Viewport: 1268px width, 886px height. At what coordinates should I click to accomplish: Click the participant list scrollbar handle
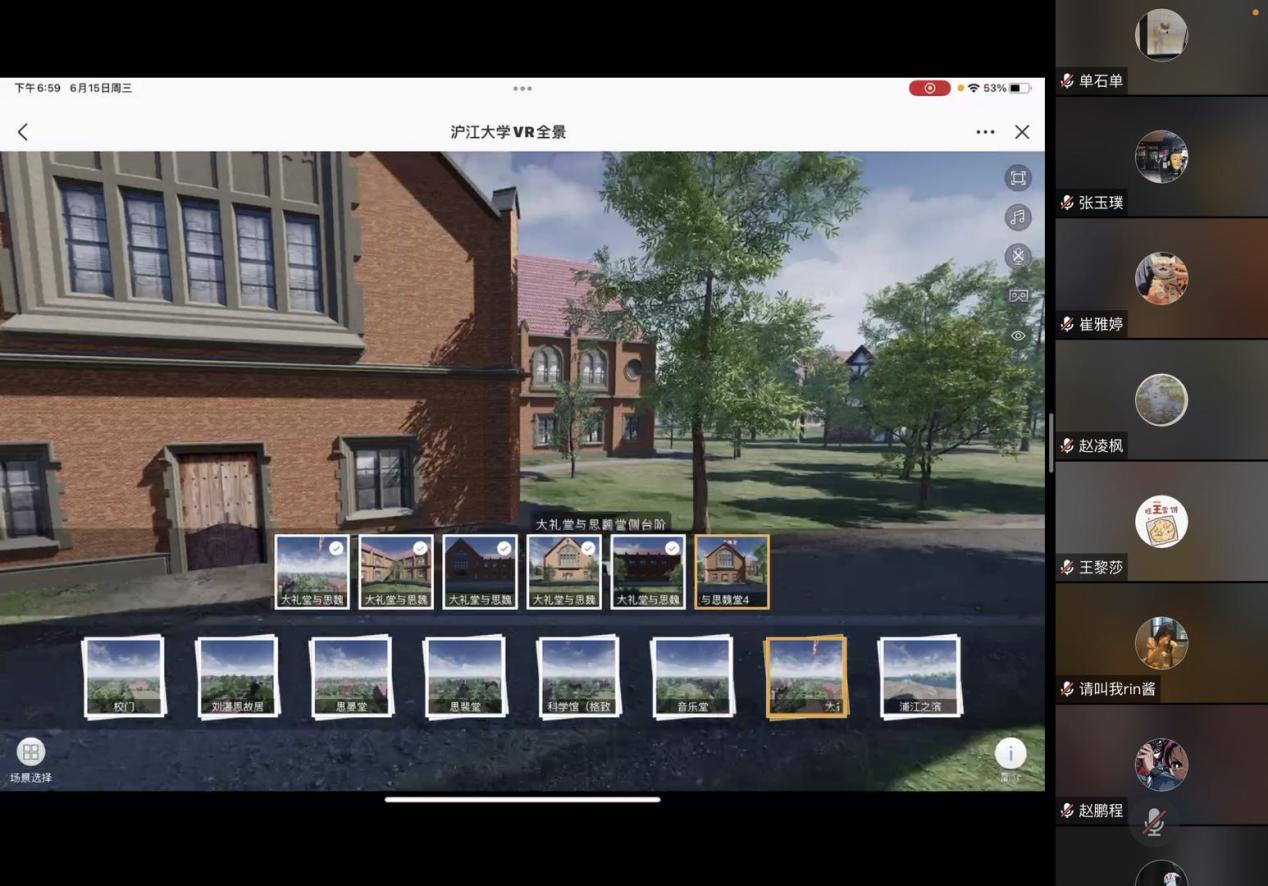[1051, 442]
